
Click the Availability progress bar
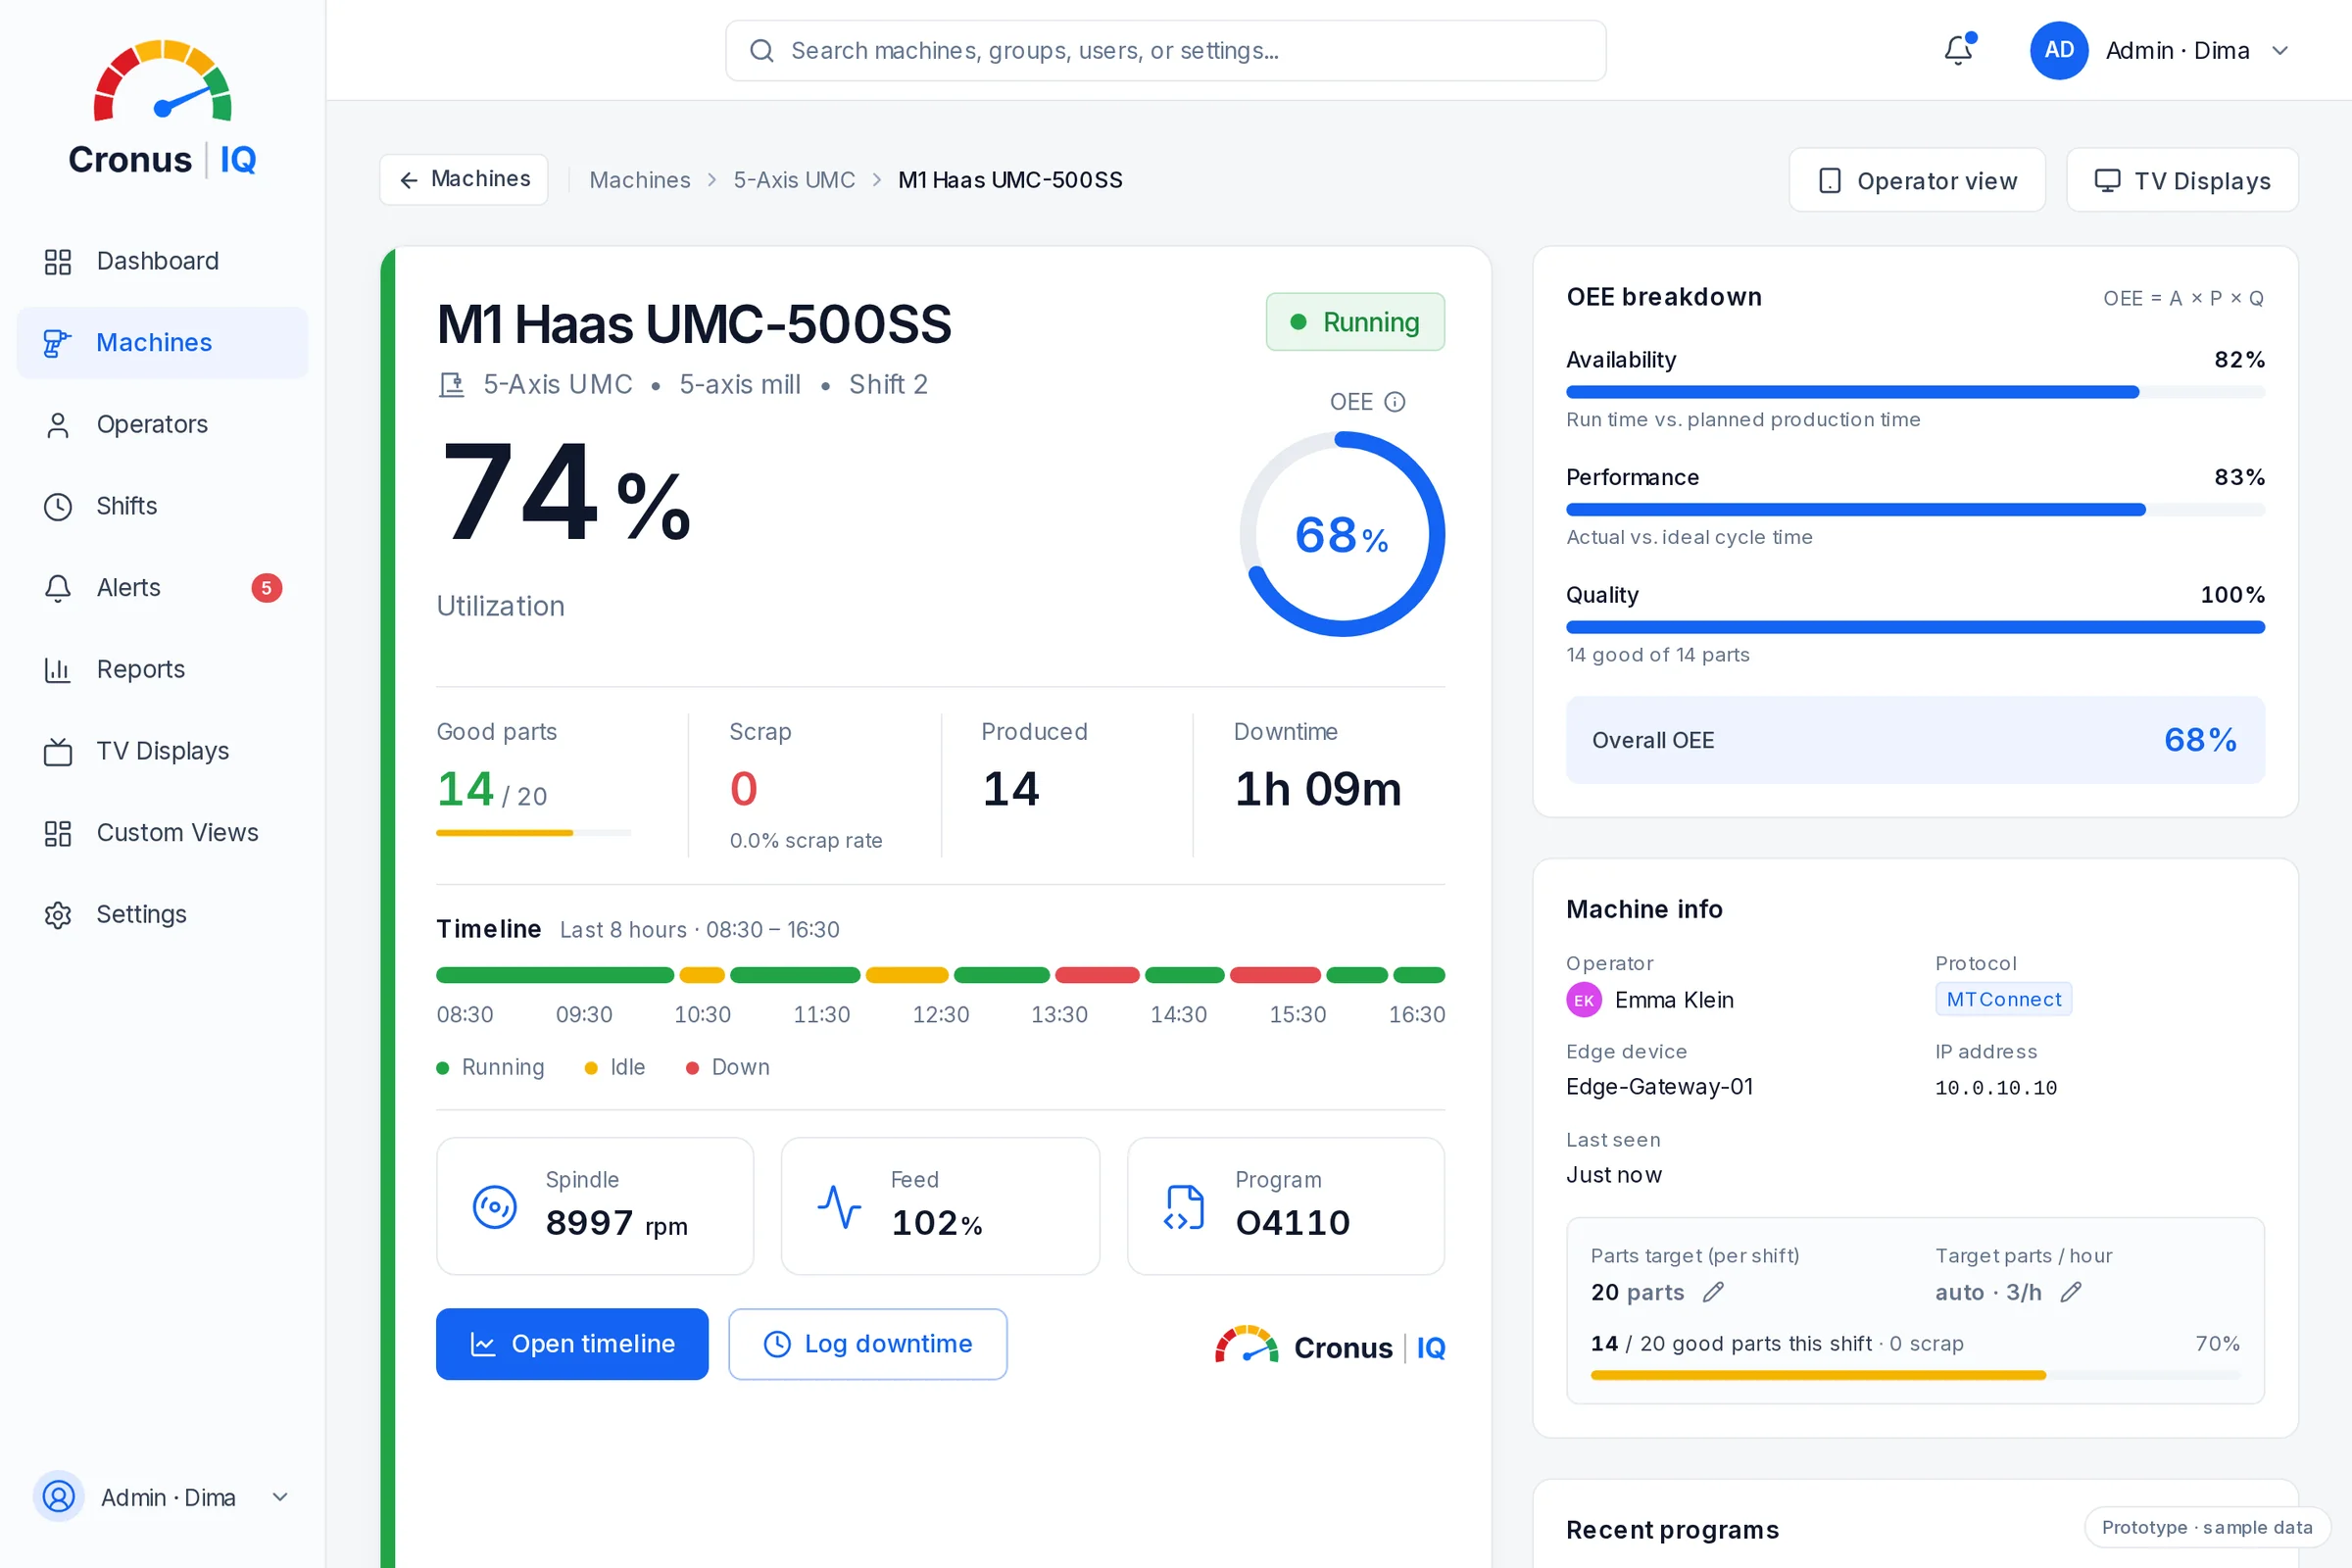[1915, 392]
